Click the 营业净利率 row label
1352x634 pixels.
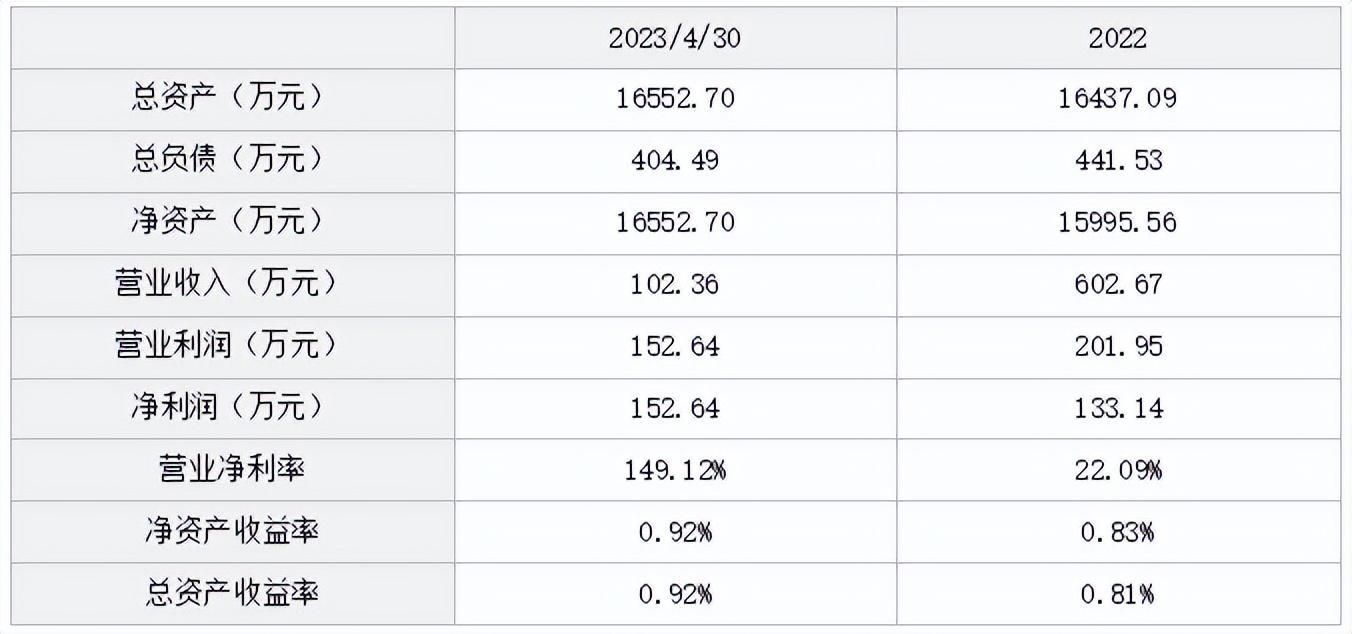(230, 469)
